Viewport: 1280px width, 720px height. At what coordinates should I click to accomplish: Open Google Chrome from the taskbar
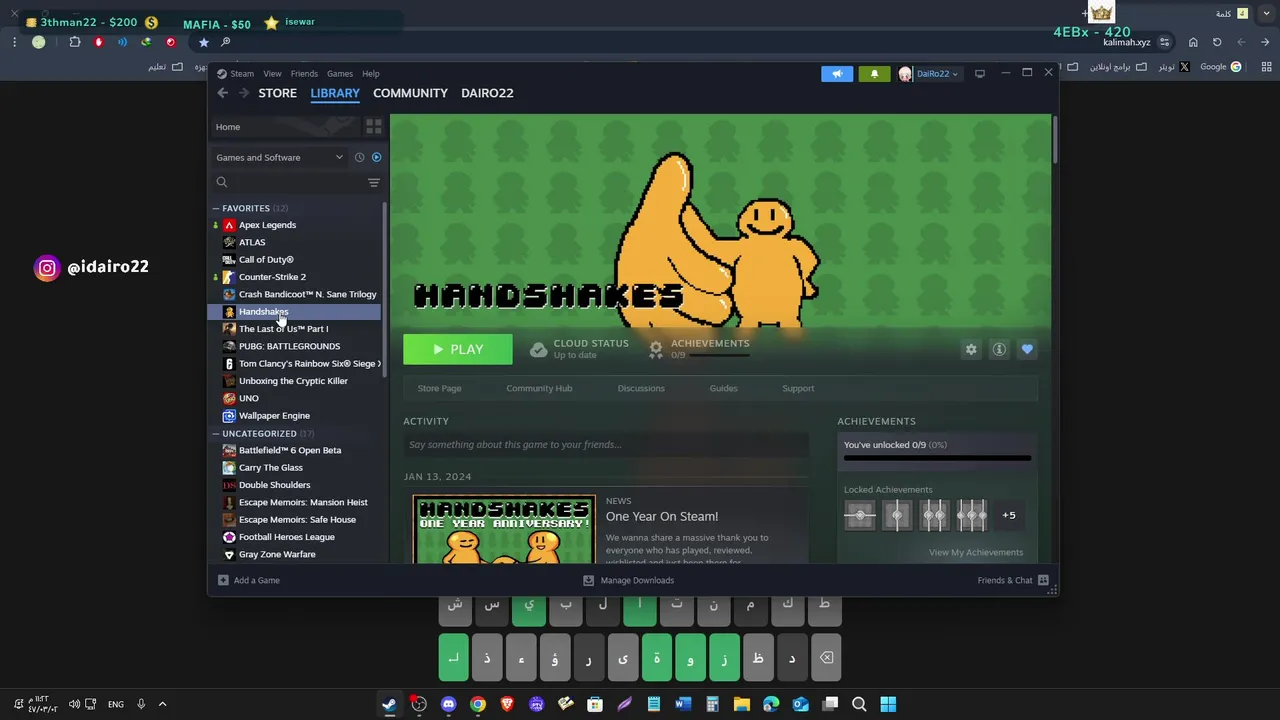point(478,704)
